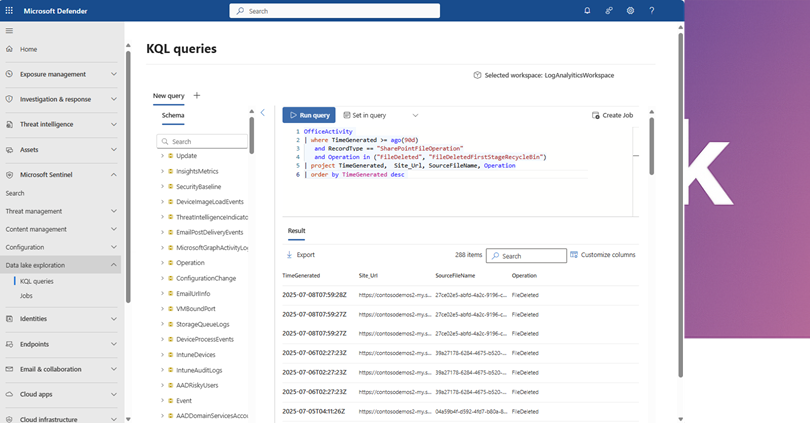Viewport: 810px width, 423px height.
Task: Click the Endpoints icon
Action: (x=9, y=344)
